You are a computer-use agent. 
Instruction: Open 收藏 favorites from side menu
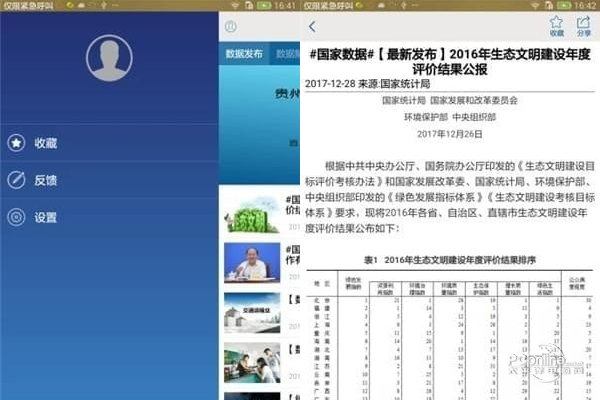point(109,143)
